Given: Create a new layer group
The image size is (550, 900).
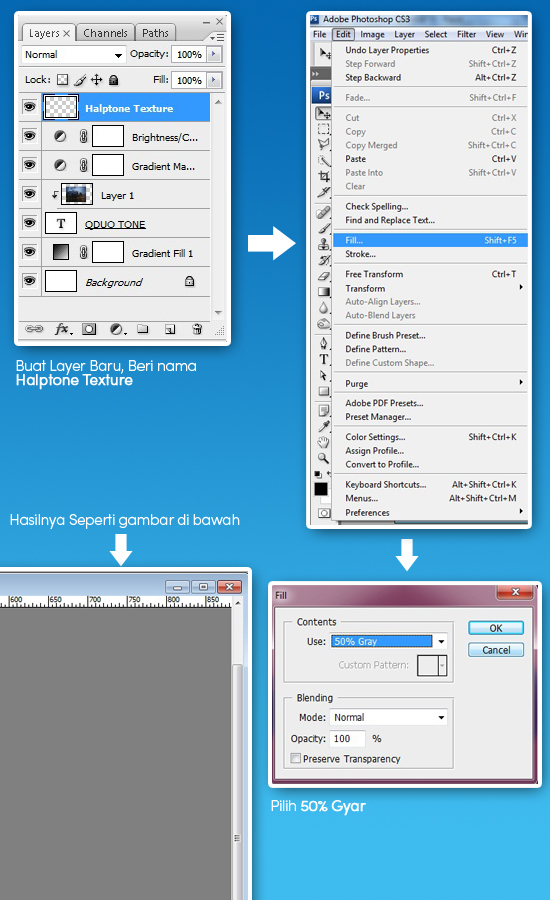Looking at the screenshot, I should 143,329.
